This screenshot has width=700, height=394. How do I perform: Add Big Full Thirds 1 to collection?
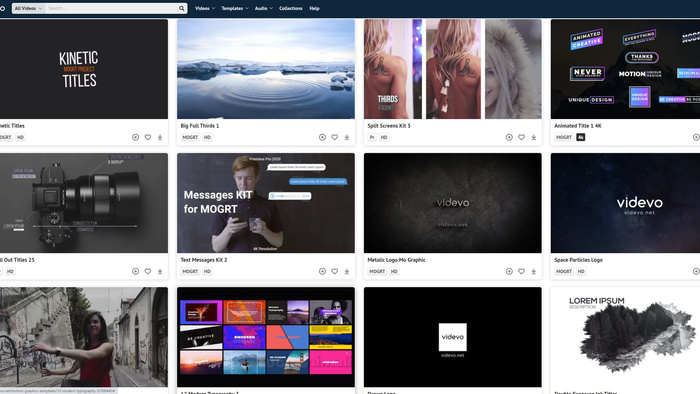coord(322,137)
